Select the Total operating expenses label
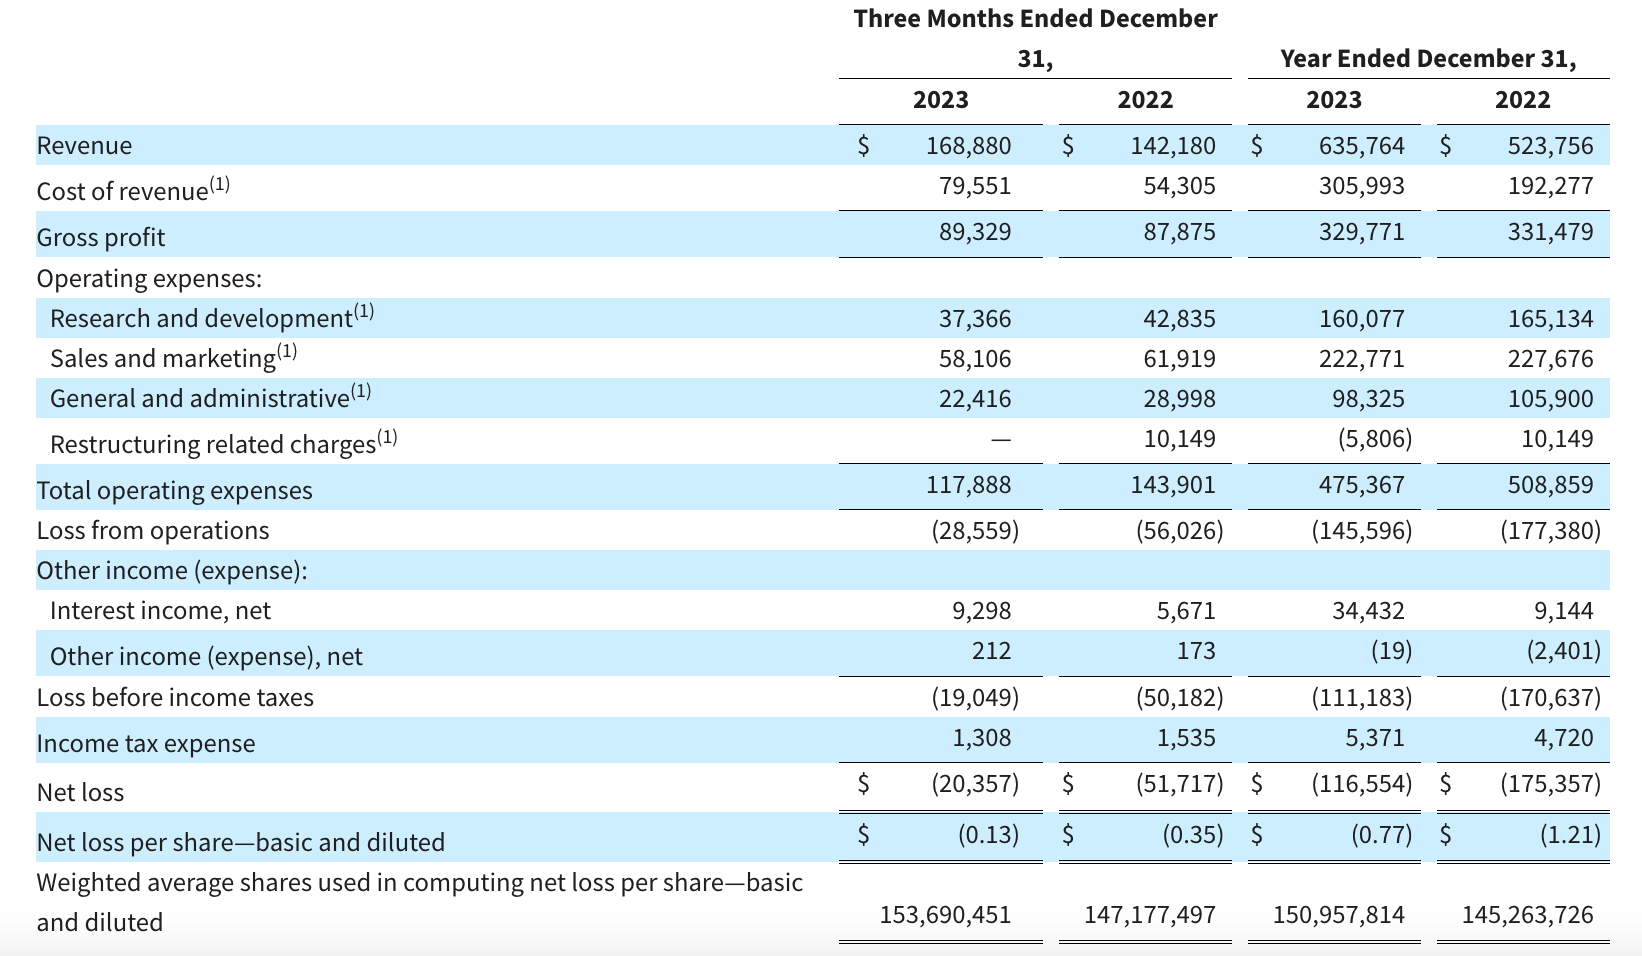 pyautogui.click(x=174, y=490)
